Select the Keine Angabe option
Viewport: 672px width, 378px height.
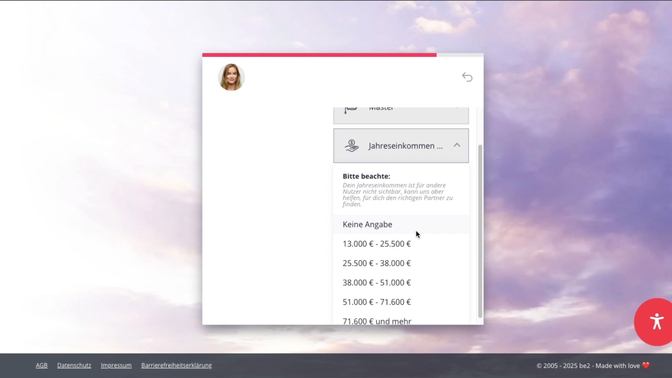pyautogui.click(x=401, y=225)
